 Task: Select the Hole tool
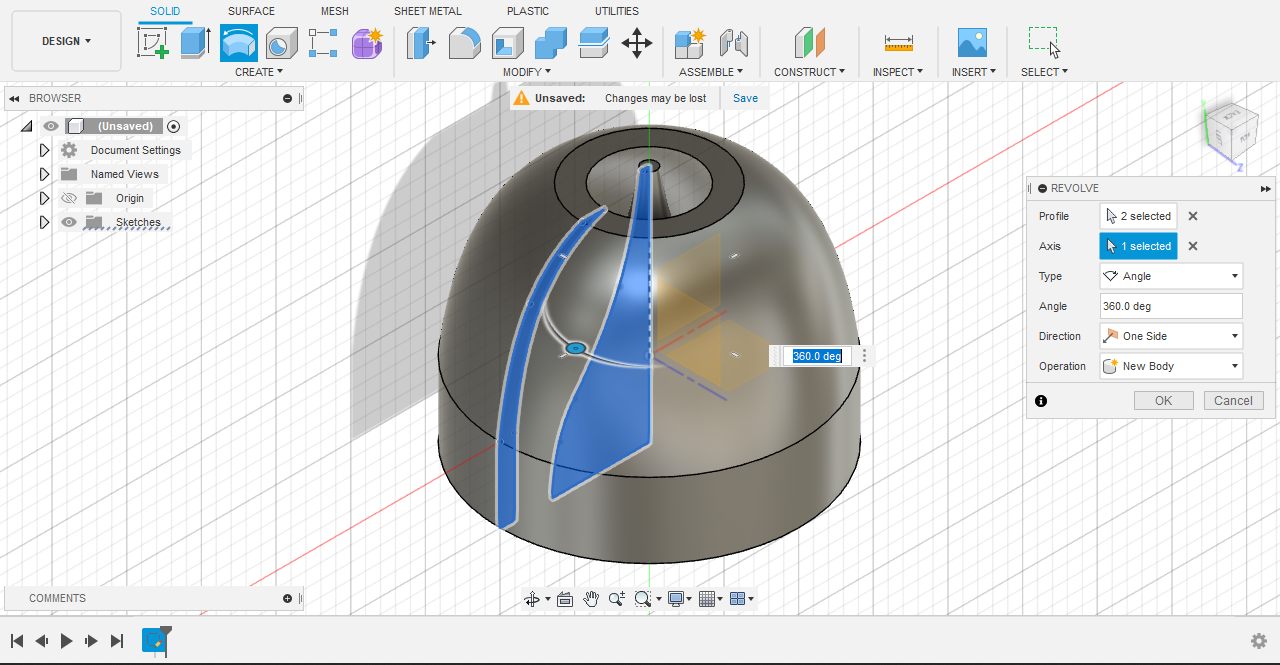pyautogui.click(x=282, y=43)
